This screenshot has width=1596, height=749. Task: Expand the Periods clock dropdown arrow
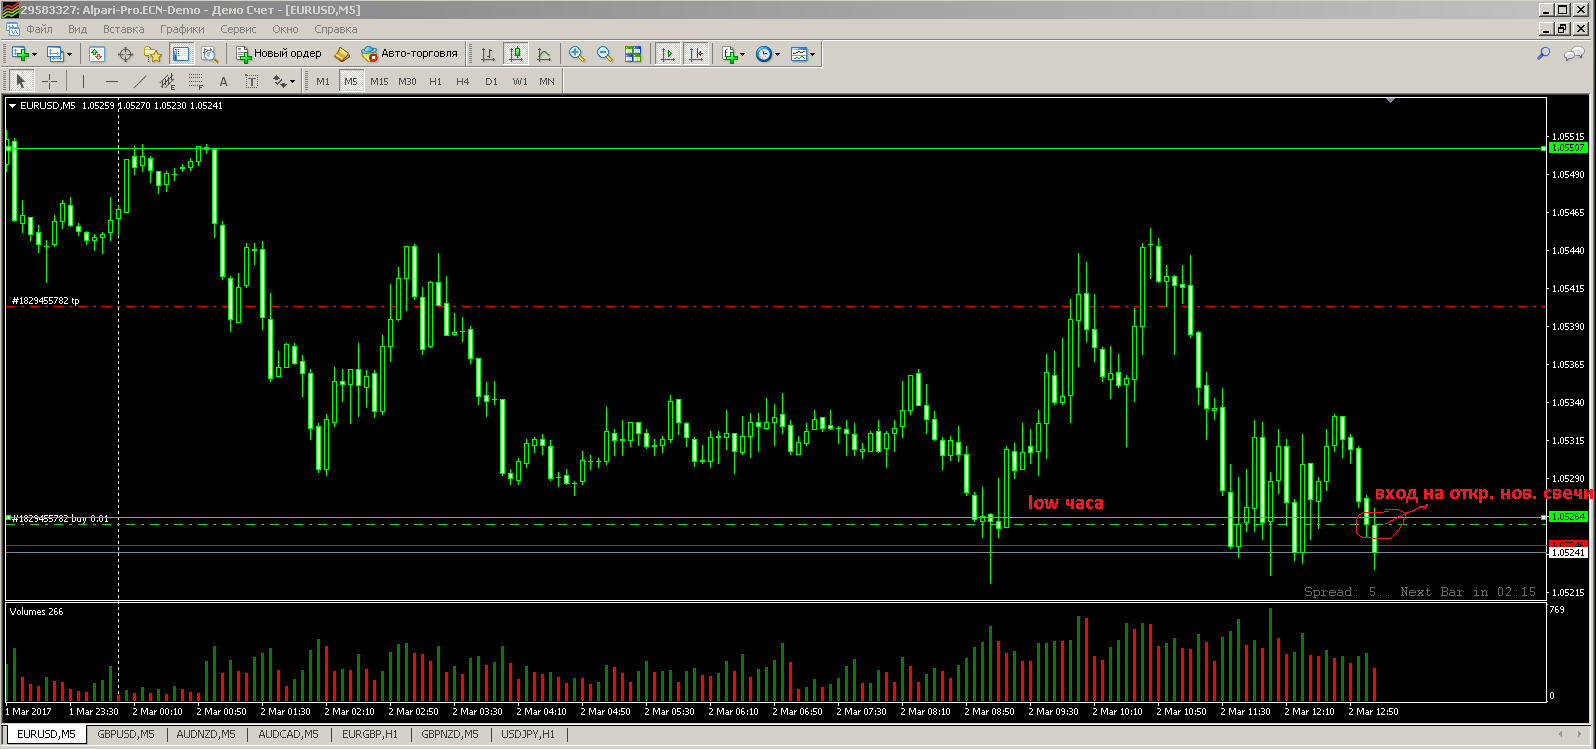pyautogui.click(x=778, y=54)
